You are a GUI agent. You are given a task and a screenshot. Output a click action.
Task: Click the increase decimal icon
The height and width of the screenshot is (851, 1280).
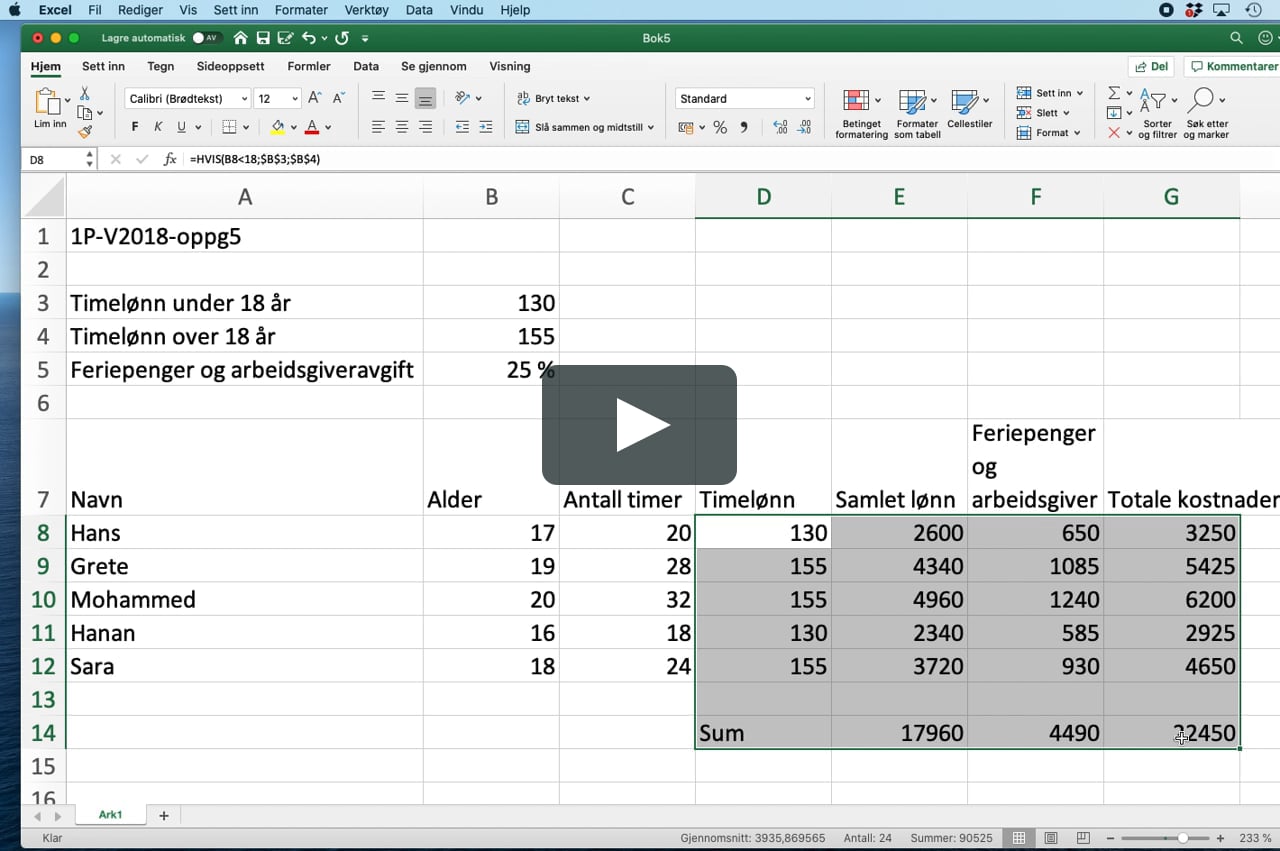pos(780,127)
